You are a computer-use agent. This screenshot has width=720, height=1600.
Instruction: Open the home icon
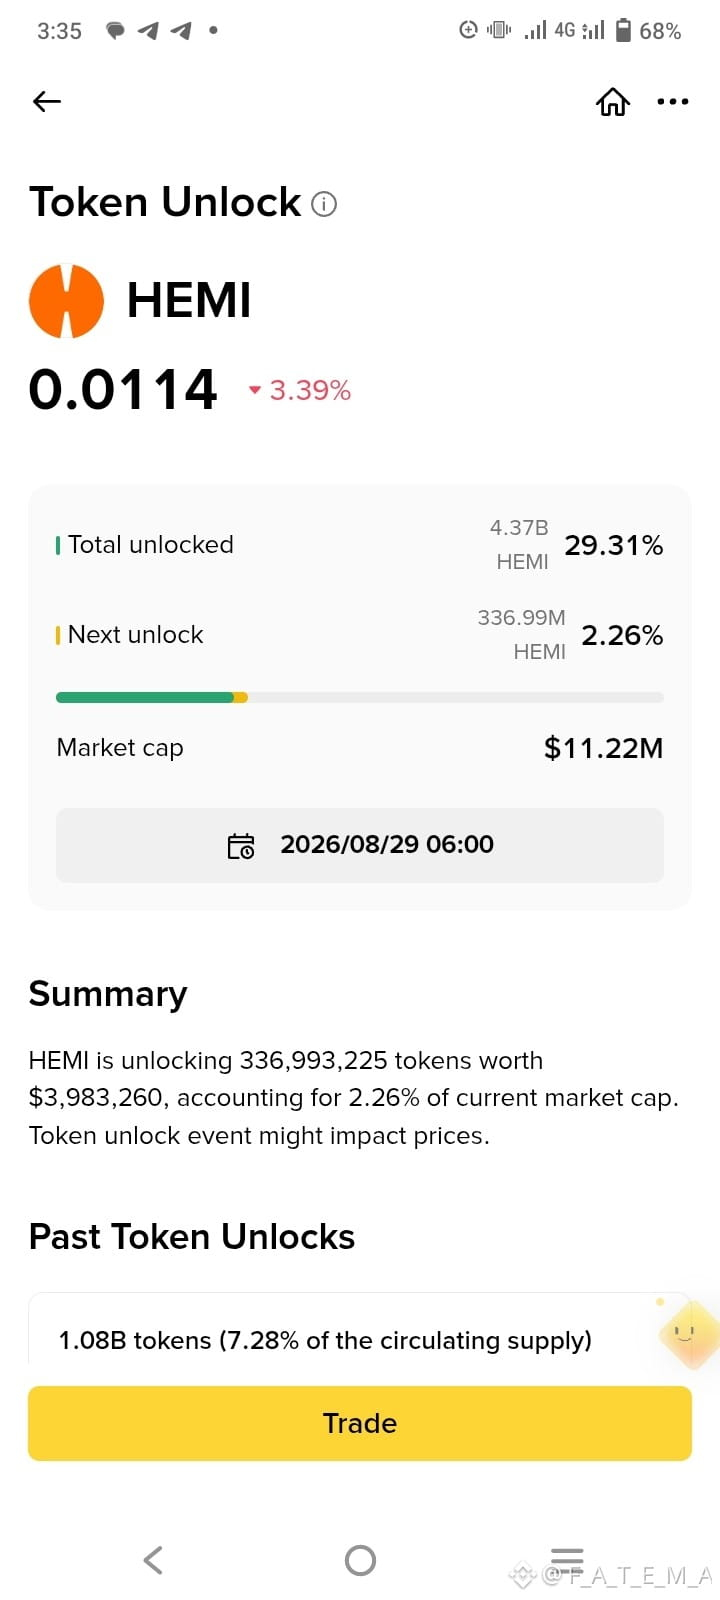612,101
